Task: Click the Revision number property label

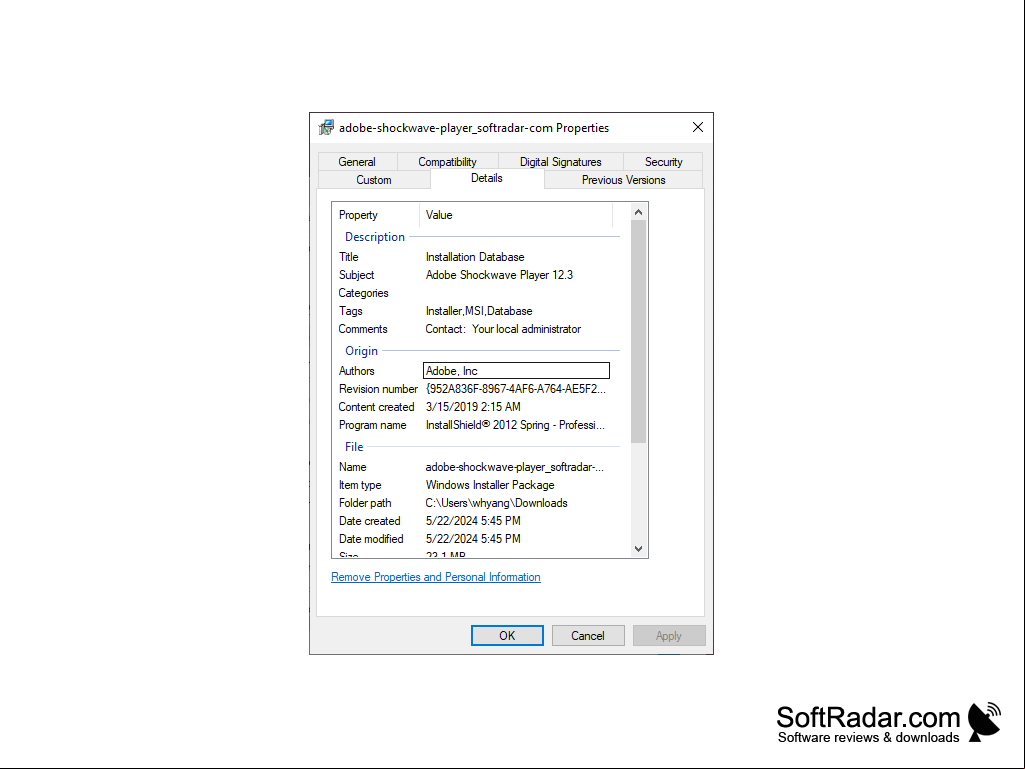Action: 378,389
